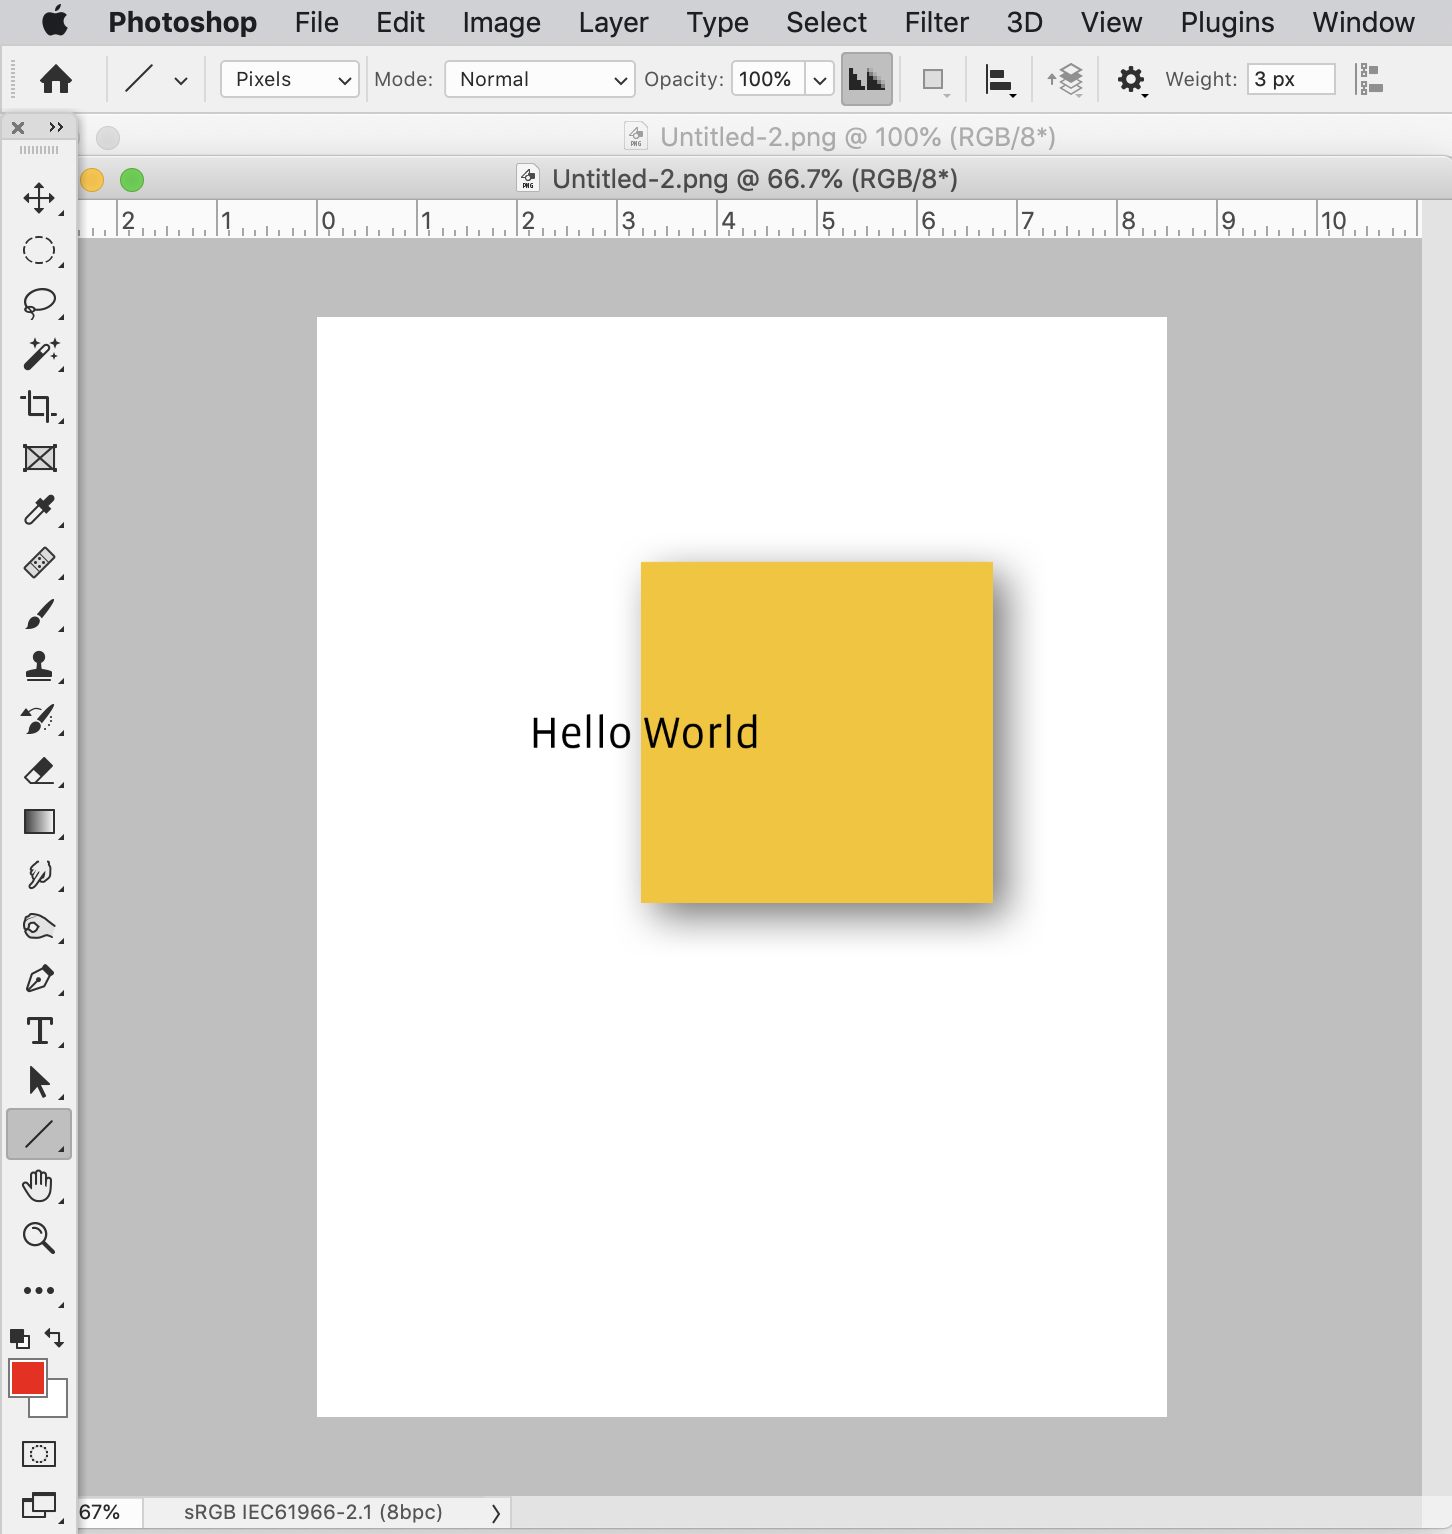Image resolution: width=1452 pixels, height=1534 pixels.
Task: Activate the Zoom tool
Action: (x=38, y=1238)
